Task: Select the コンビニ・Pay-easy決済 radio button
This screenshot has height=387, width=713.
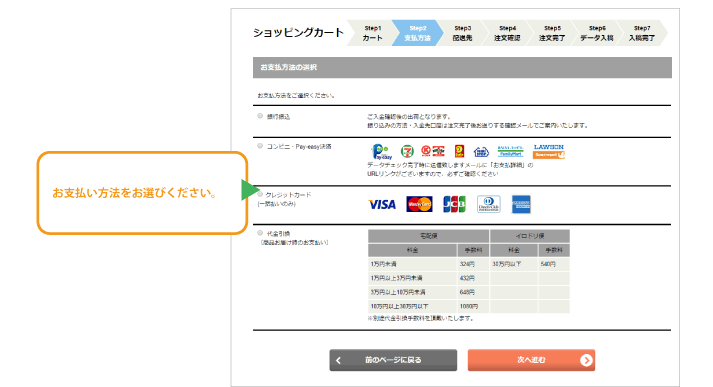Action: click(260, 146)
